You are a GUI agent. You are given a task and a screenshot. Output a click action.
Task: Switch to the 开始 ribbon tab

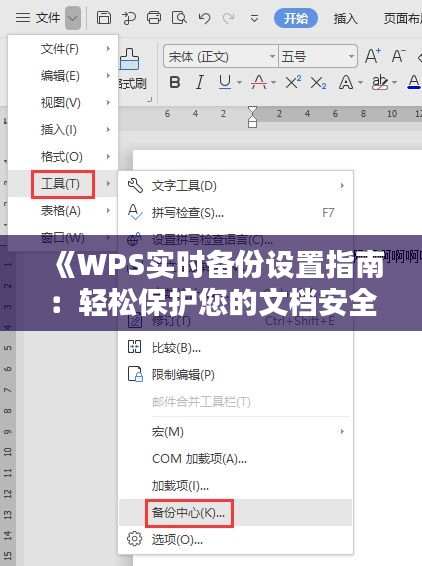point(296,18)
